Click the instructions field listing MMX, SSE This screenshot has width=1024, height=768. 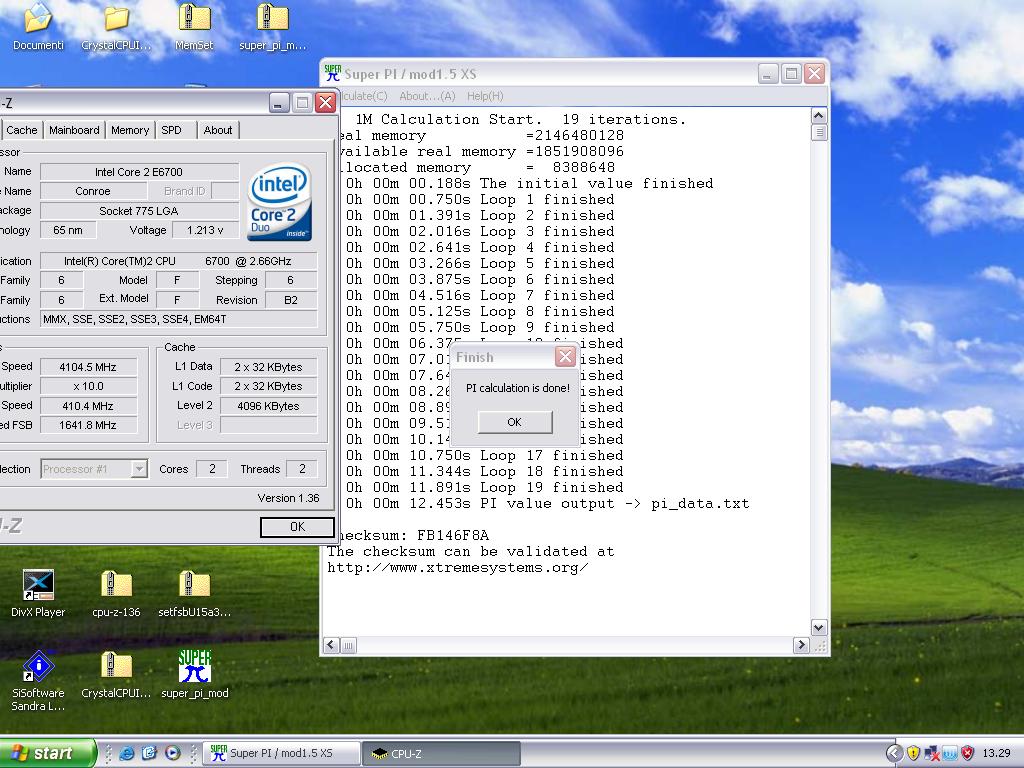point(178,319)
